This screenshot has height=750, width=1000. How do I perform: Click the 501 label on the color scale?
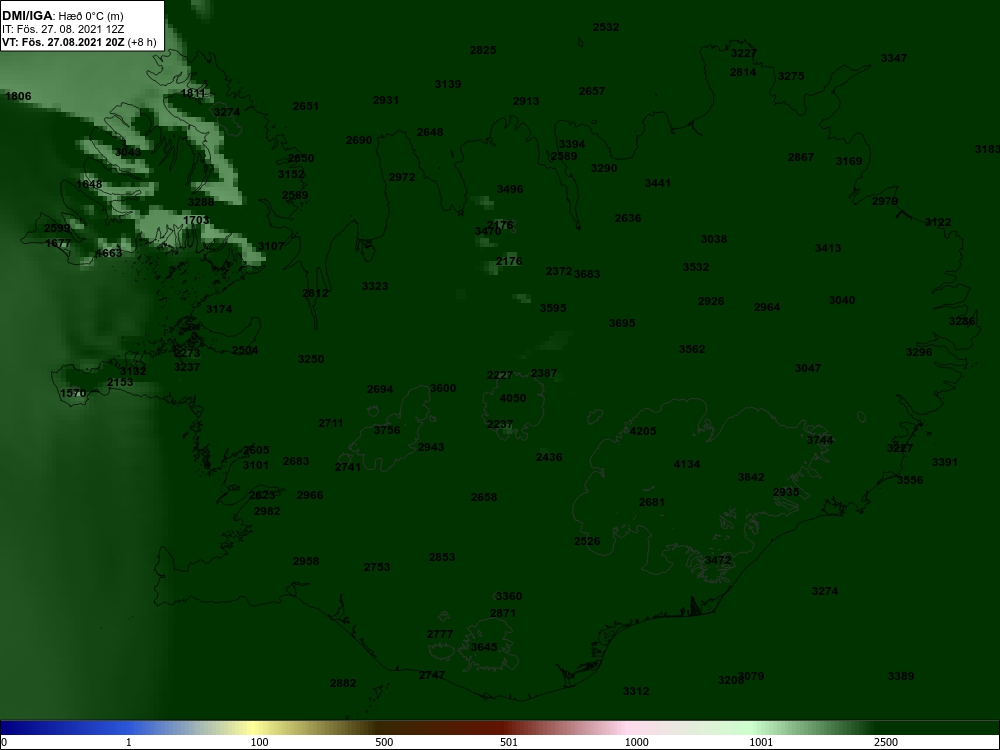click(x=509, y=742)
